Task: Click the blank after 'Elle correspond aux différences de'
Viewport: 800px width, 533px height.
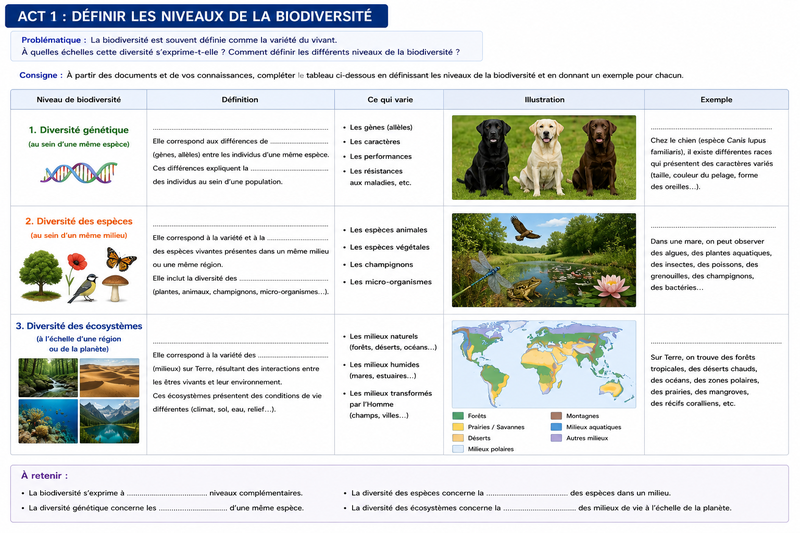Action: click(x=299, y=142)
